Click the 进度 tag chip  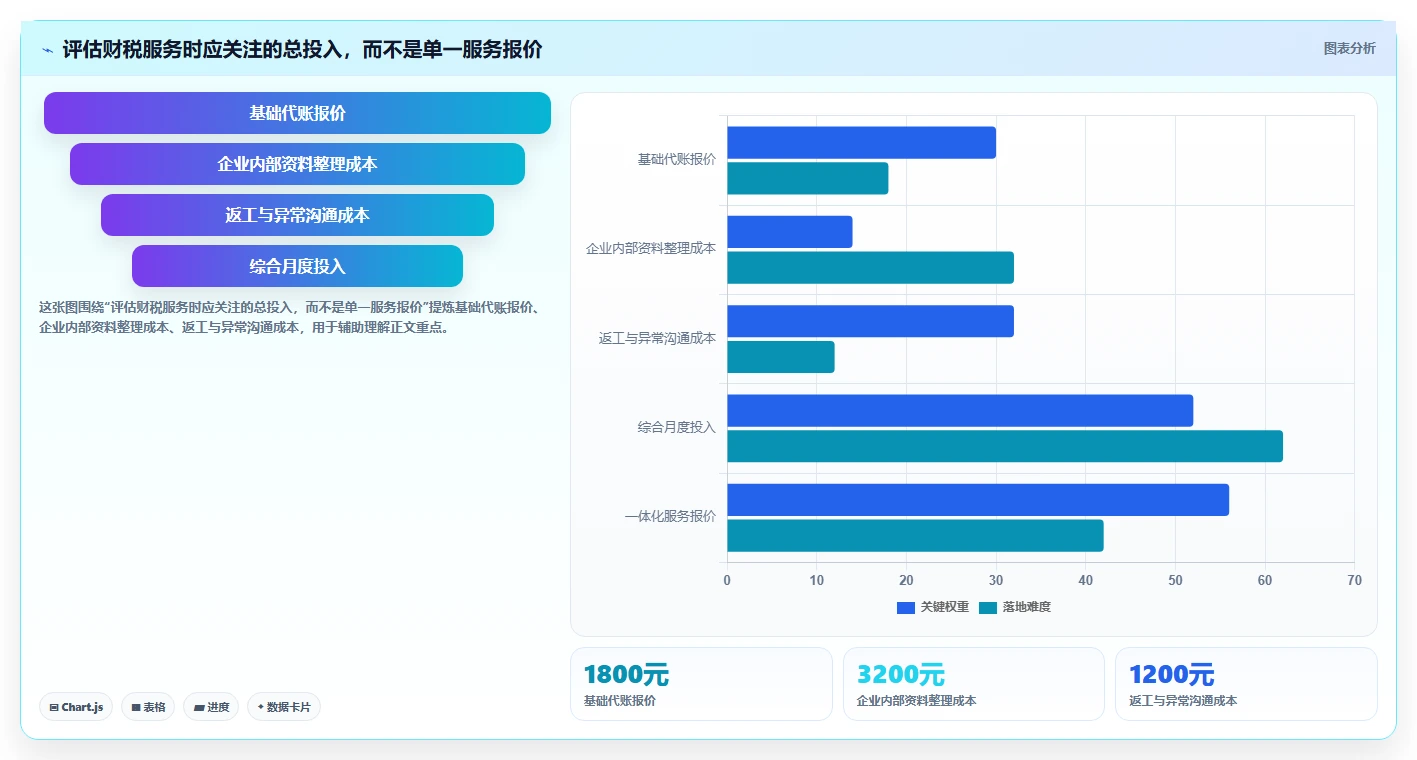coord(211,707)
